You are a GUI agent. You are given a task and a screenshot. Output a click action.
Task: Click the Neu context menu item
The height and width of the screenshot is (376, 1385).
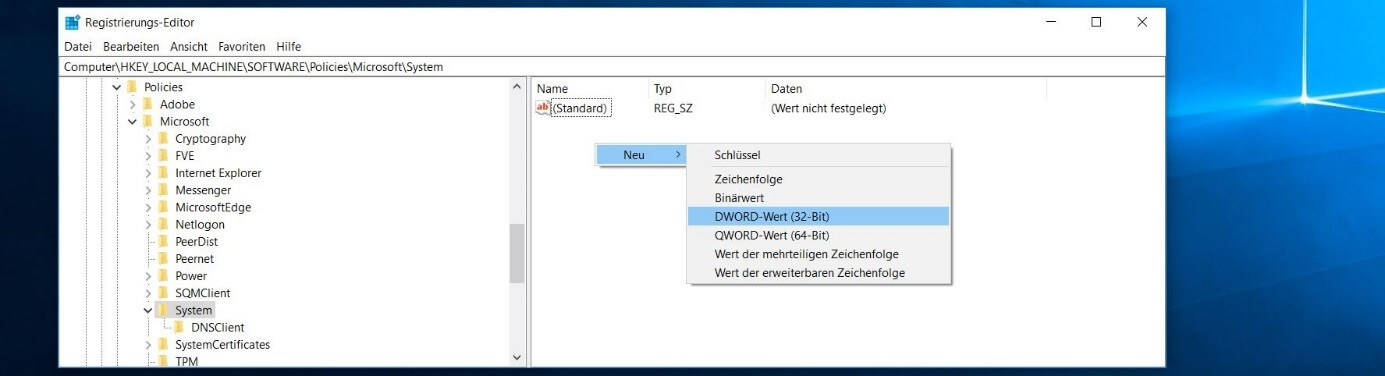642,155
